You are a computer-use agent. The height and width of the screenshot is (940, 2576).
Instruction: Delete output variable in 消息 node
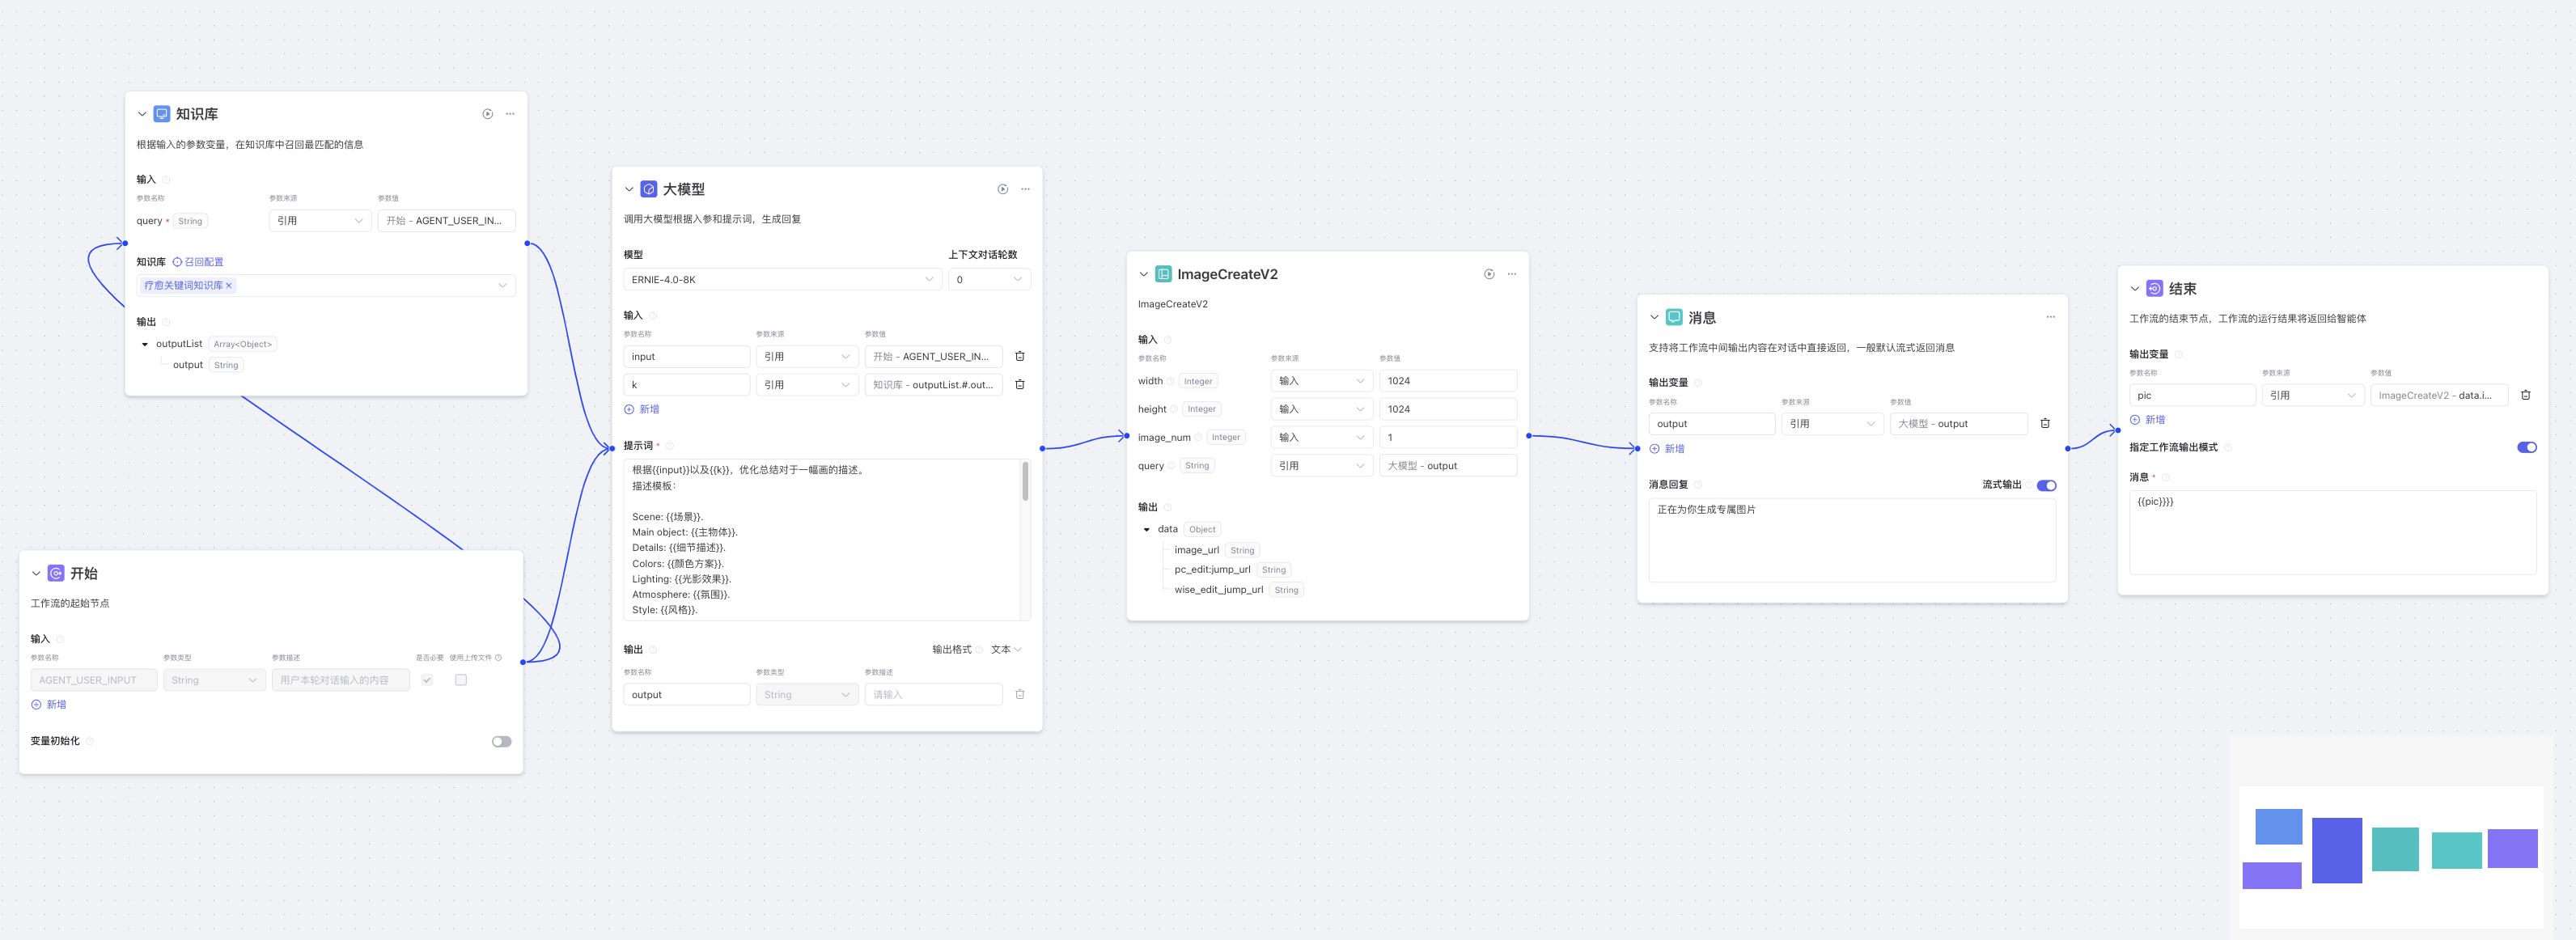click(x=2044, y=424)
